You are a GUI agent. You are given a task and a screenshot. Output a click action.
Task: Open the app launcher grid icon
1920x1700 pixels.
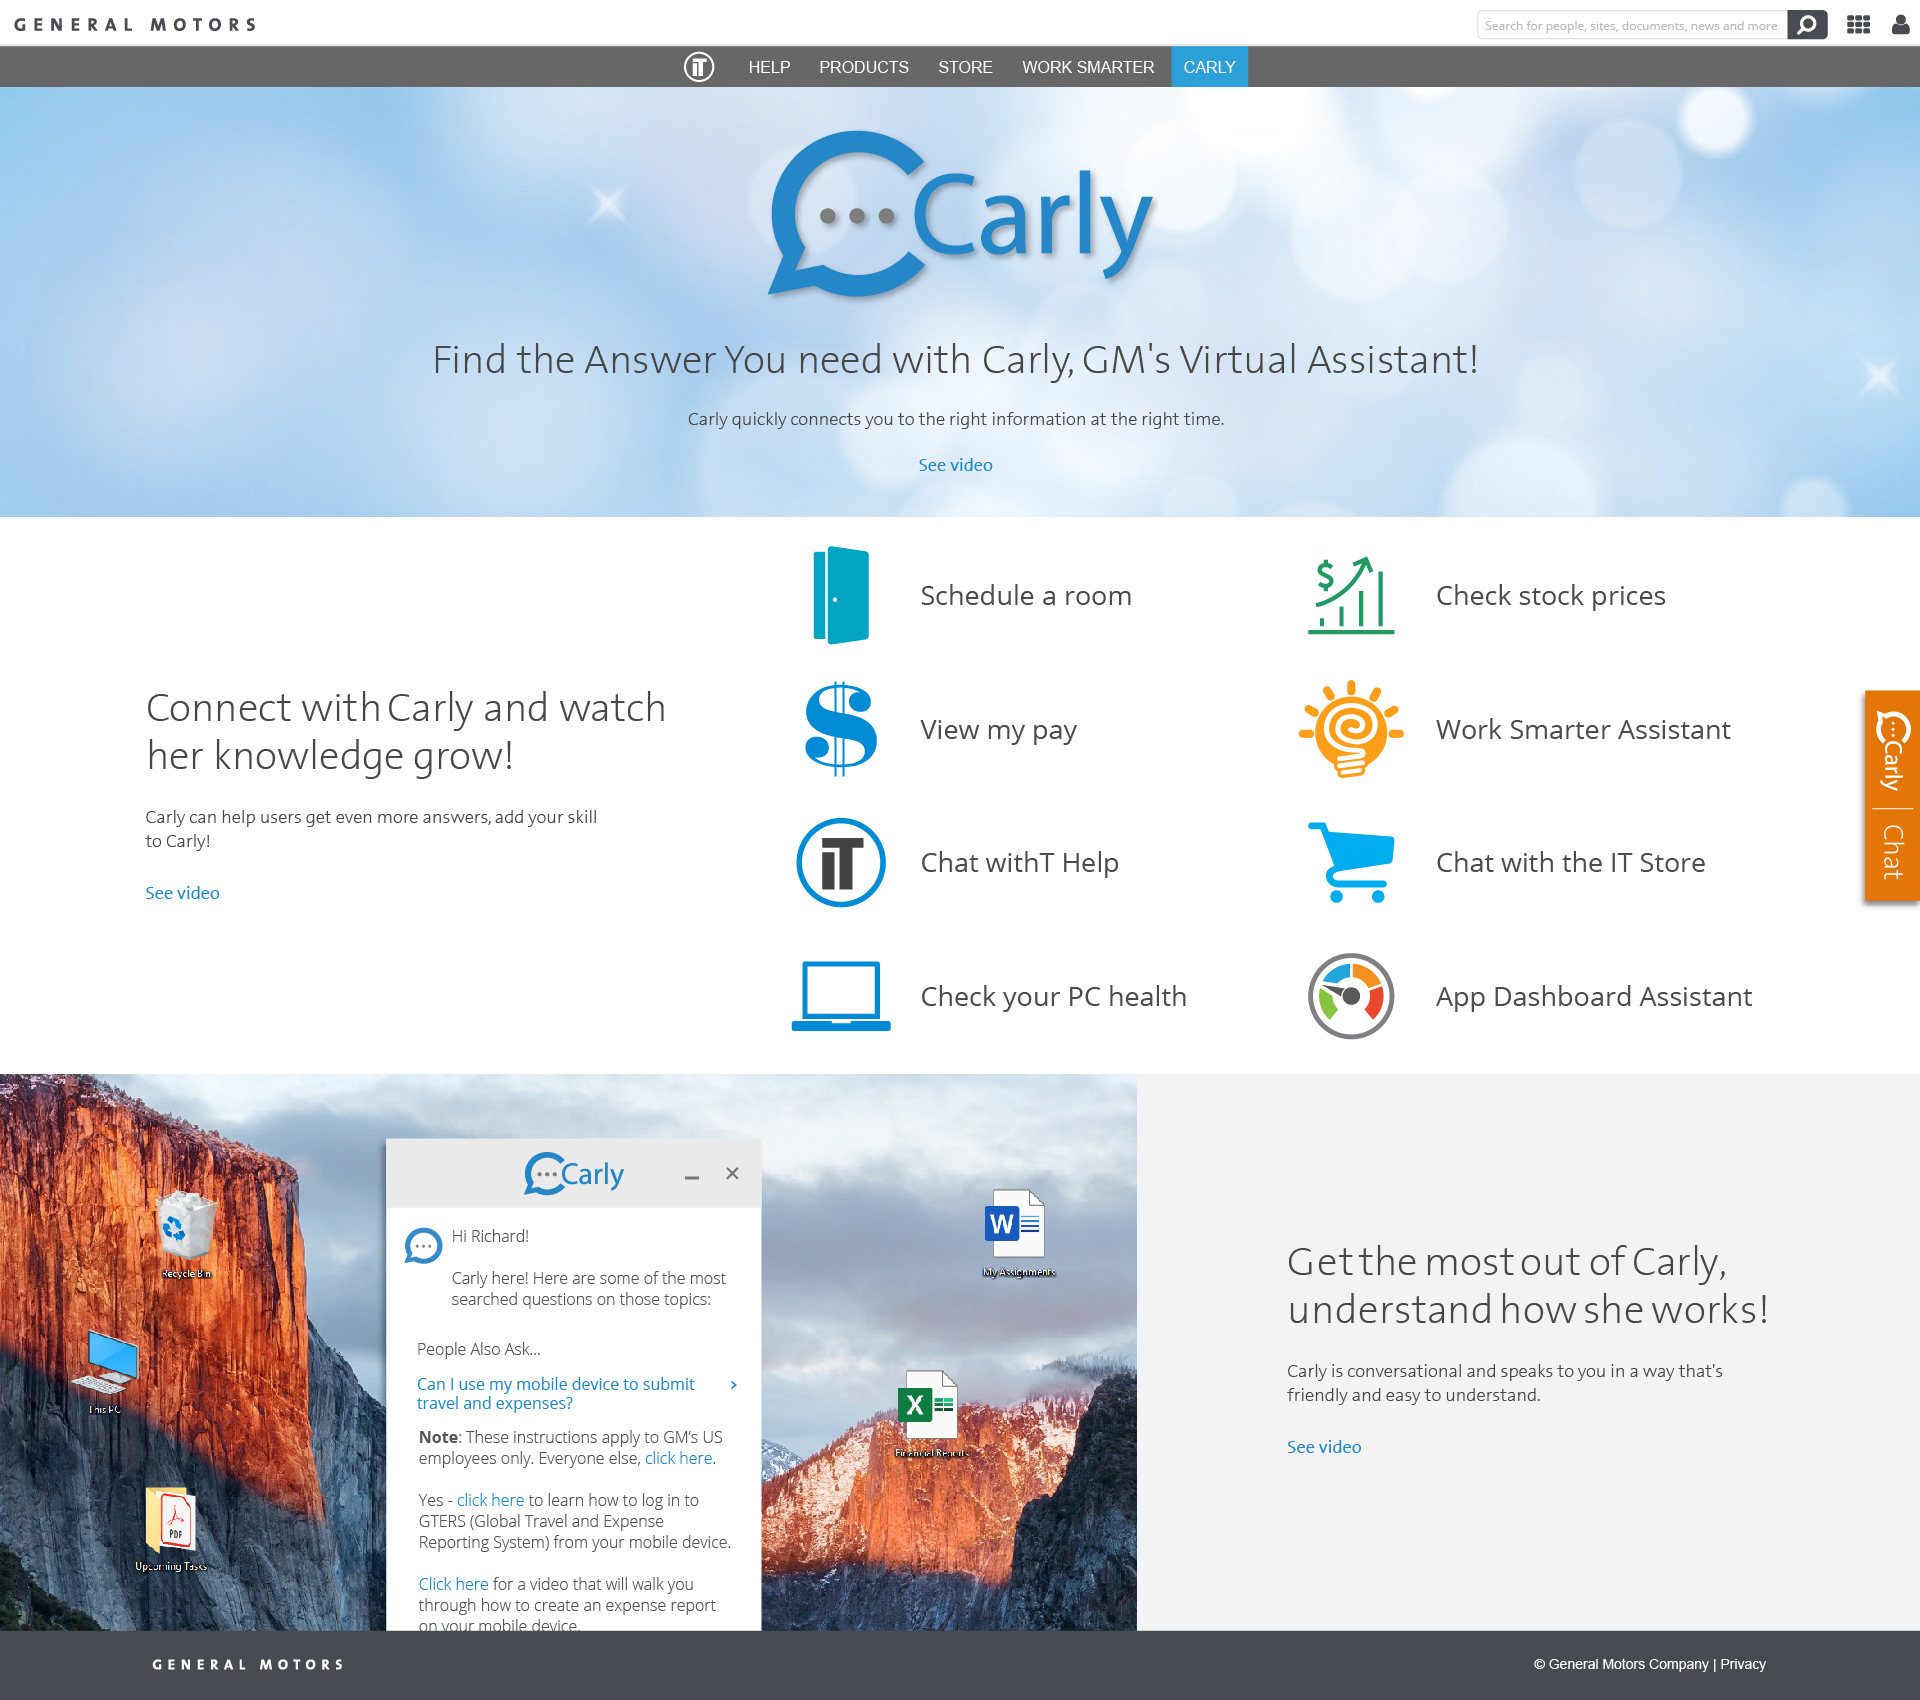[x=1859, y=25]
